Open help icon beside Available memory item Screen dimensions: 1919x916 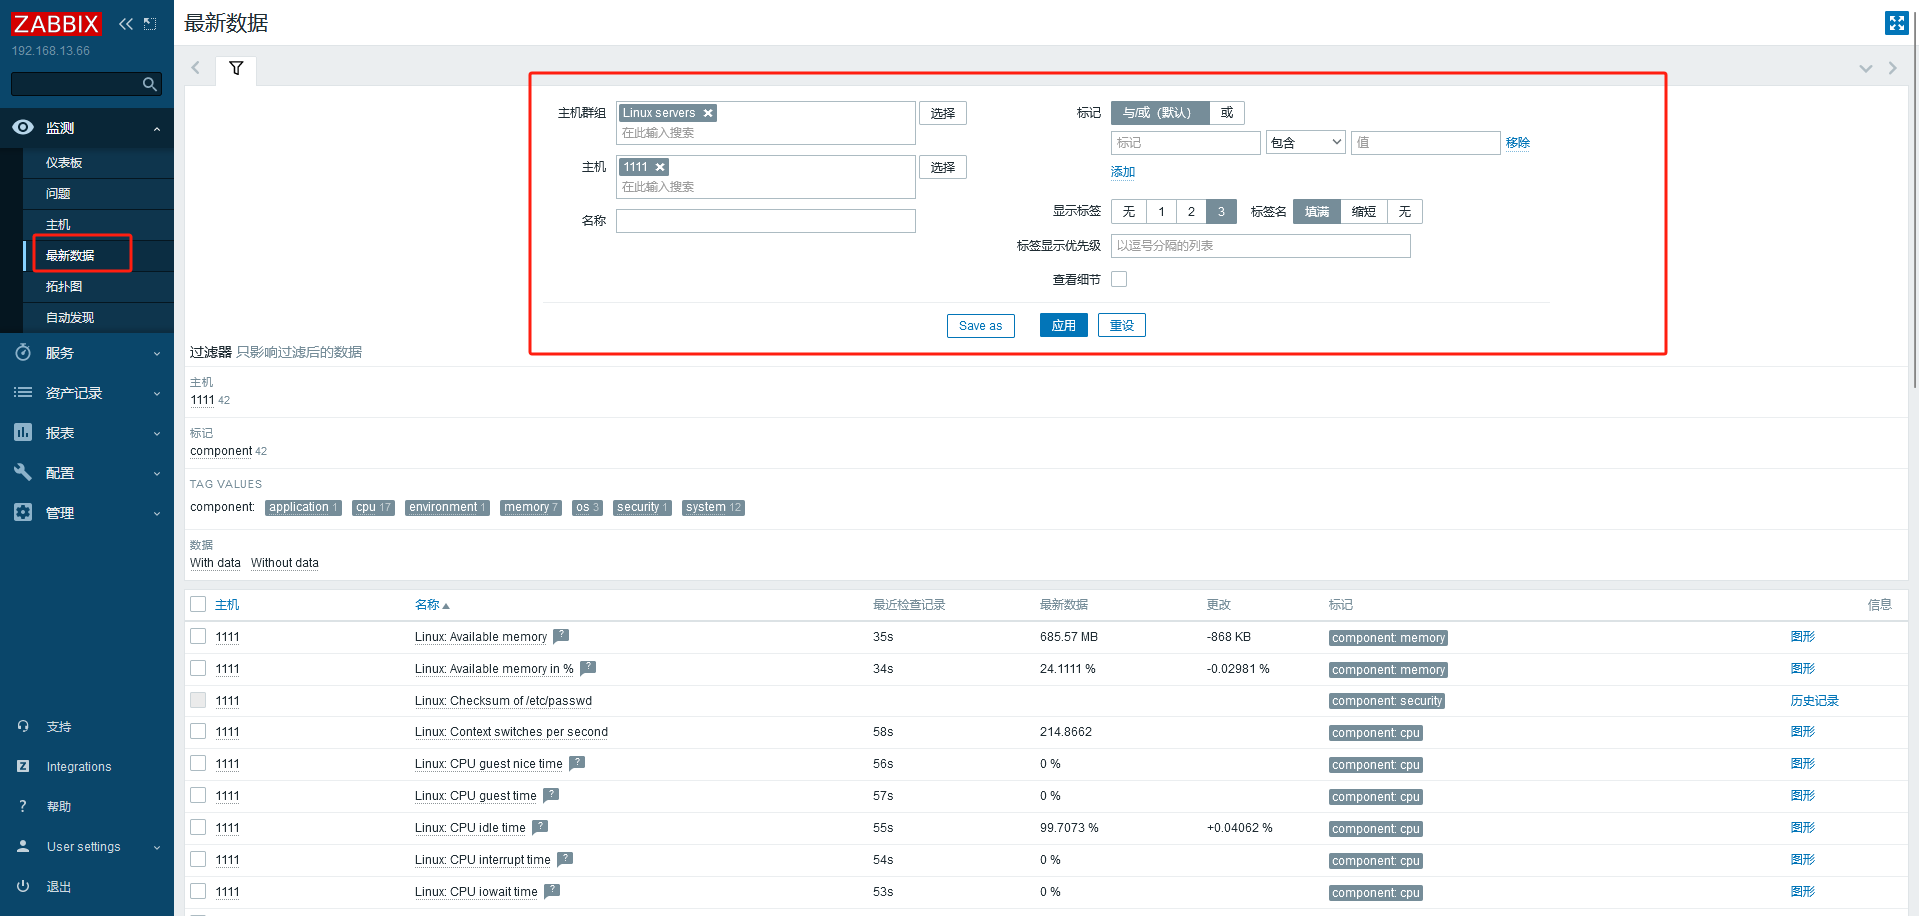pyautogui.click(x=561, y=636)
